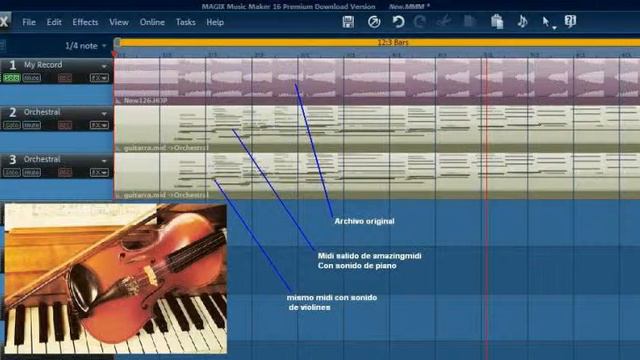The width and height of the screenshot is (640, 360).
Task: Click the context help question icon
Action: [570, 21]
